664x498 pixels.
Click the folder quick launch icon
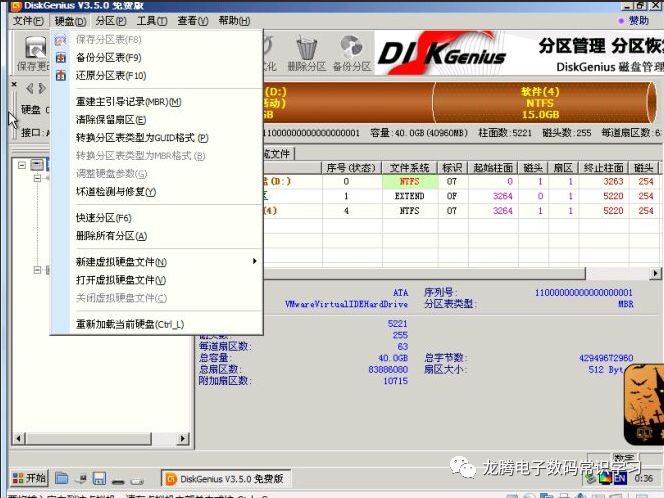coord(62,479)
